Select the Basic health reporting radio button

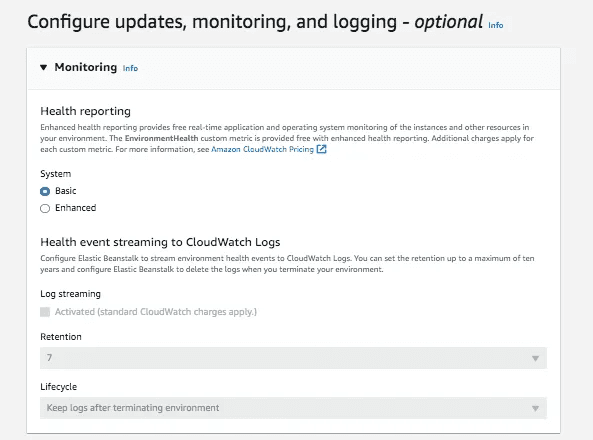[x=45, y=191]
